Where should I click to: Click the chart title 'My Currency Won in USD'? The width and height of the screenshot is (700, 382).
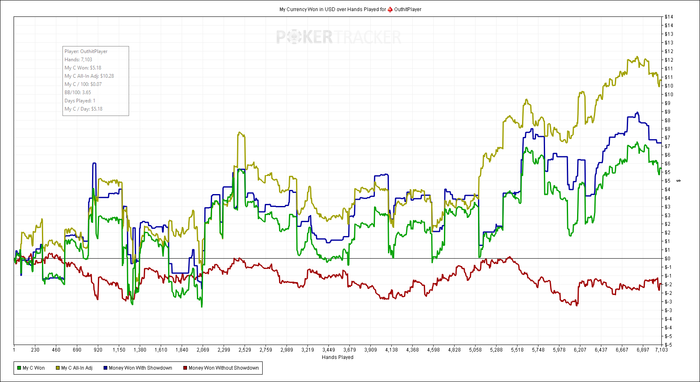(x=307, y=9)
